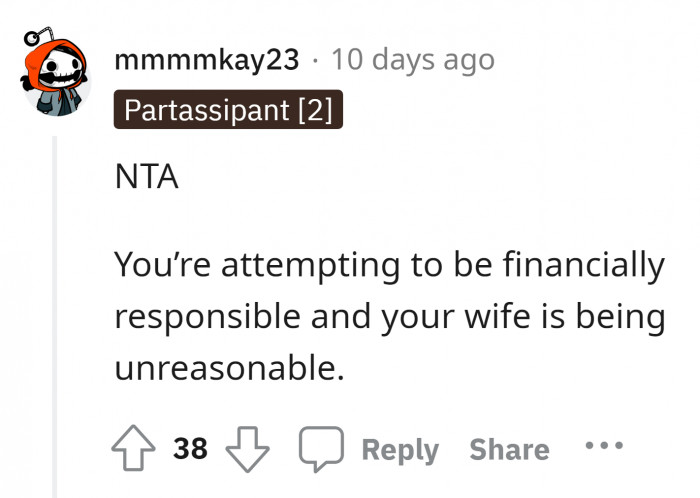Screen dimensions: 700x498
Task: Share this comment via Share button
Action: (x=509, y=450)
